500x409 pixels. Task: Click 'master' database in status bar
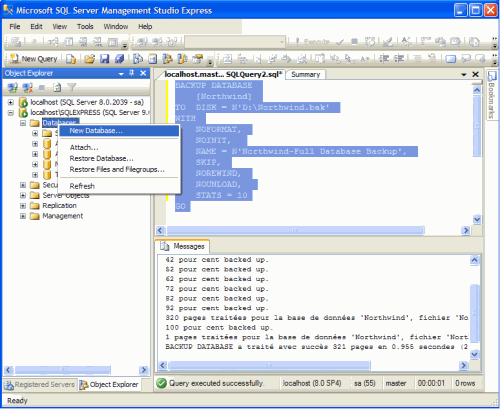[x=396, y=383]
